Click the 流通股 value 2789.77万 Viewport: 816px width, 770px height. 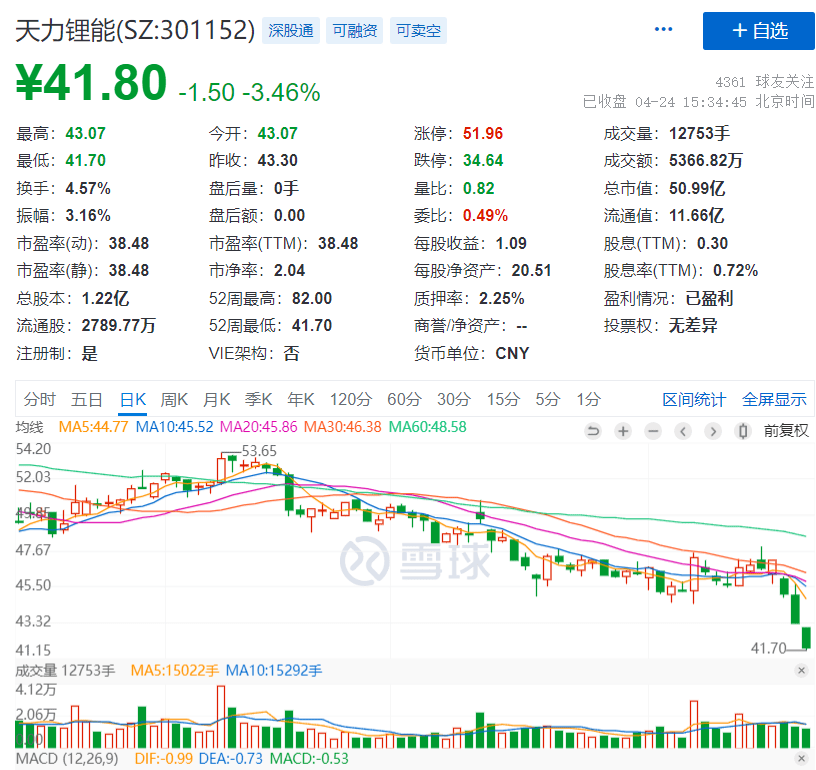coord(118,326)
